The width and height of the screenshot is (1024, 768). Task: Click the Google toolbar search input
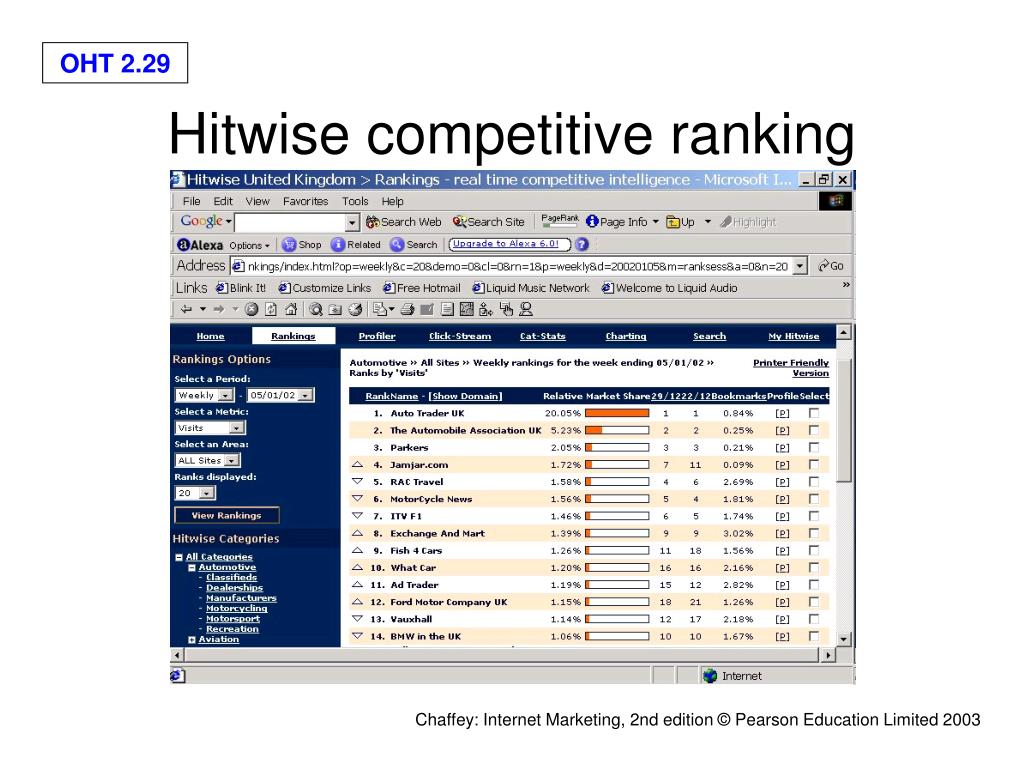[290, 222]
